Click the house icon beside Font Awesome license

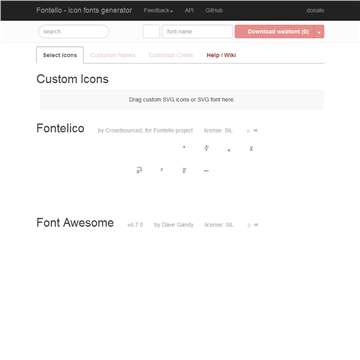tap(249, 225)
